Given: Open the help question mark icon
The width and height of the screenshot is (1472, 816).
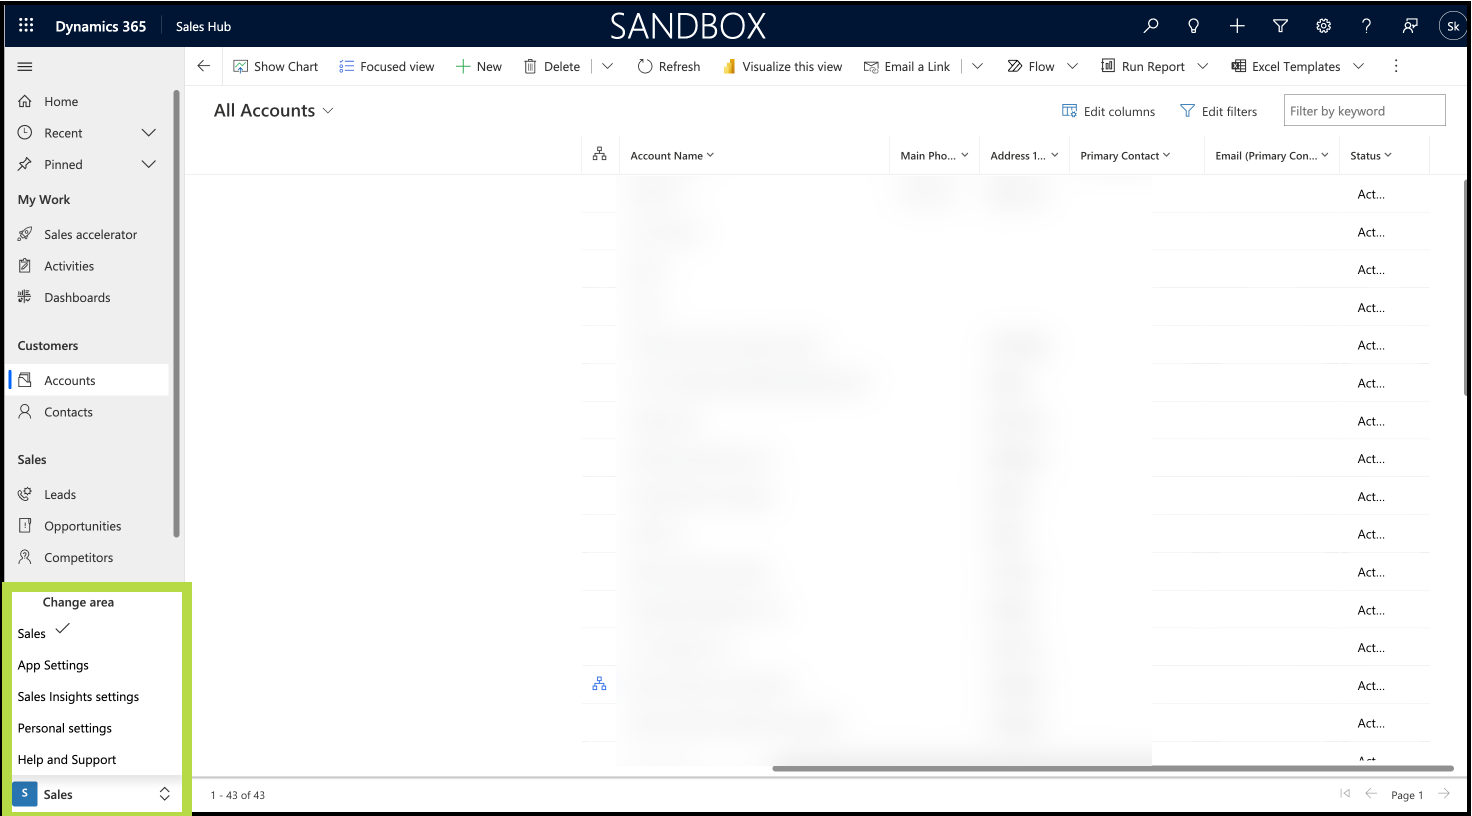Looking at the screenshot, I should point(1366,26).
